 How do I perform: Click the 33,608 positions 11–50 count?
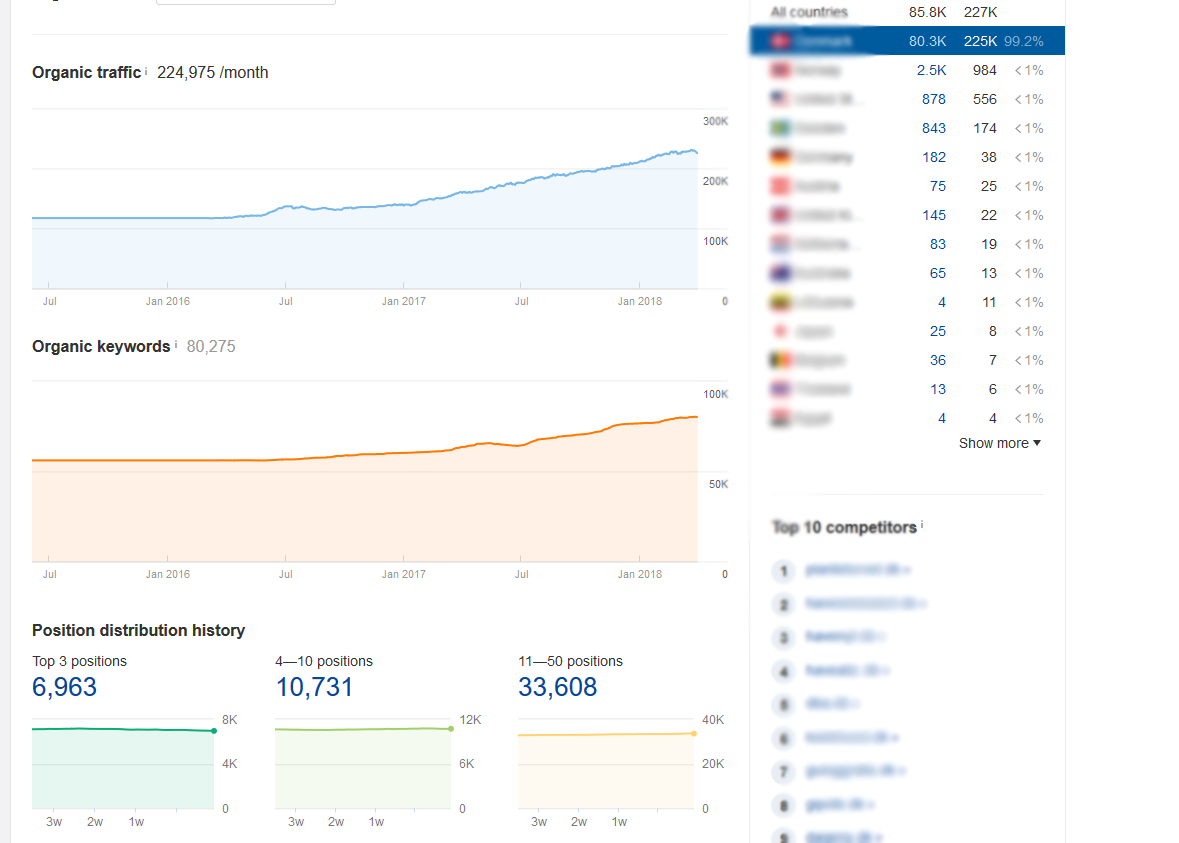point(557,687)
